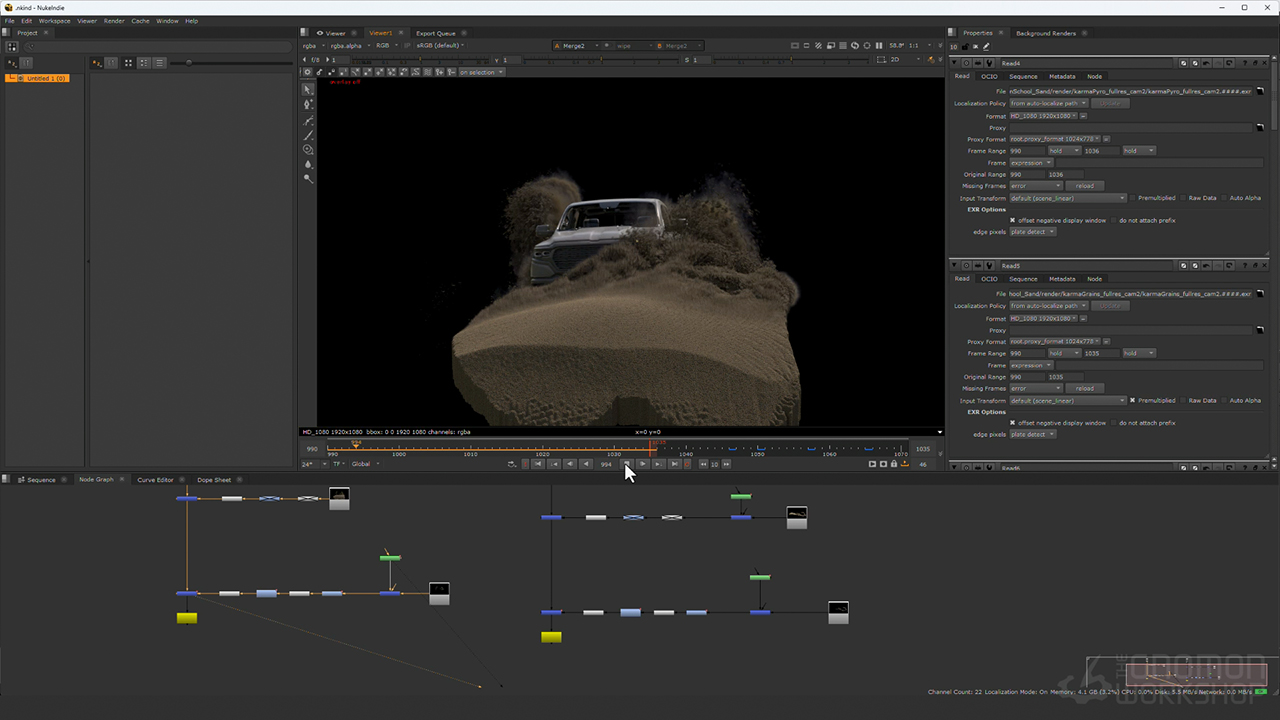Open the Render menu
The image size is (1280, 720).
(x=114, y=20)
